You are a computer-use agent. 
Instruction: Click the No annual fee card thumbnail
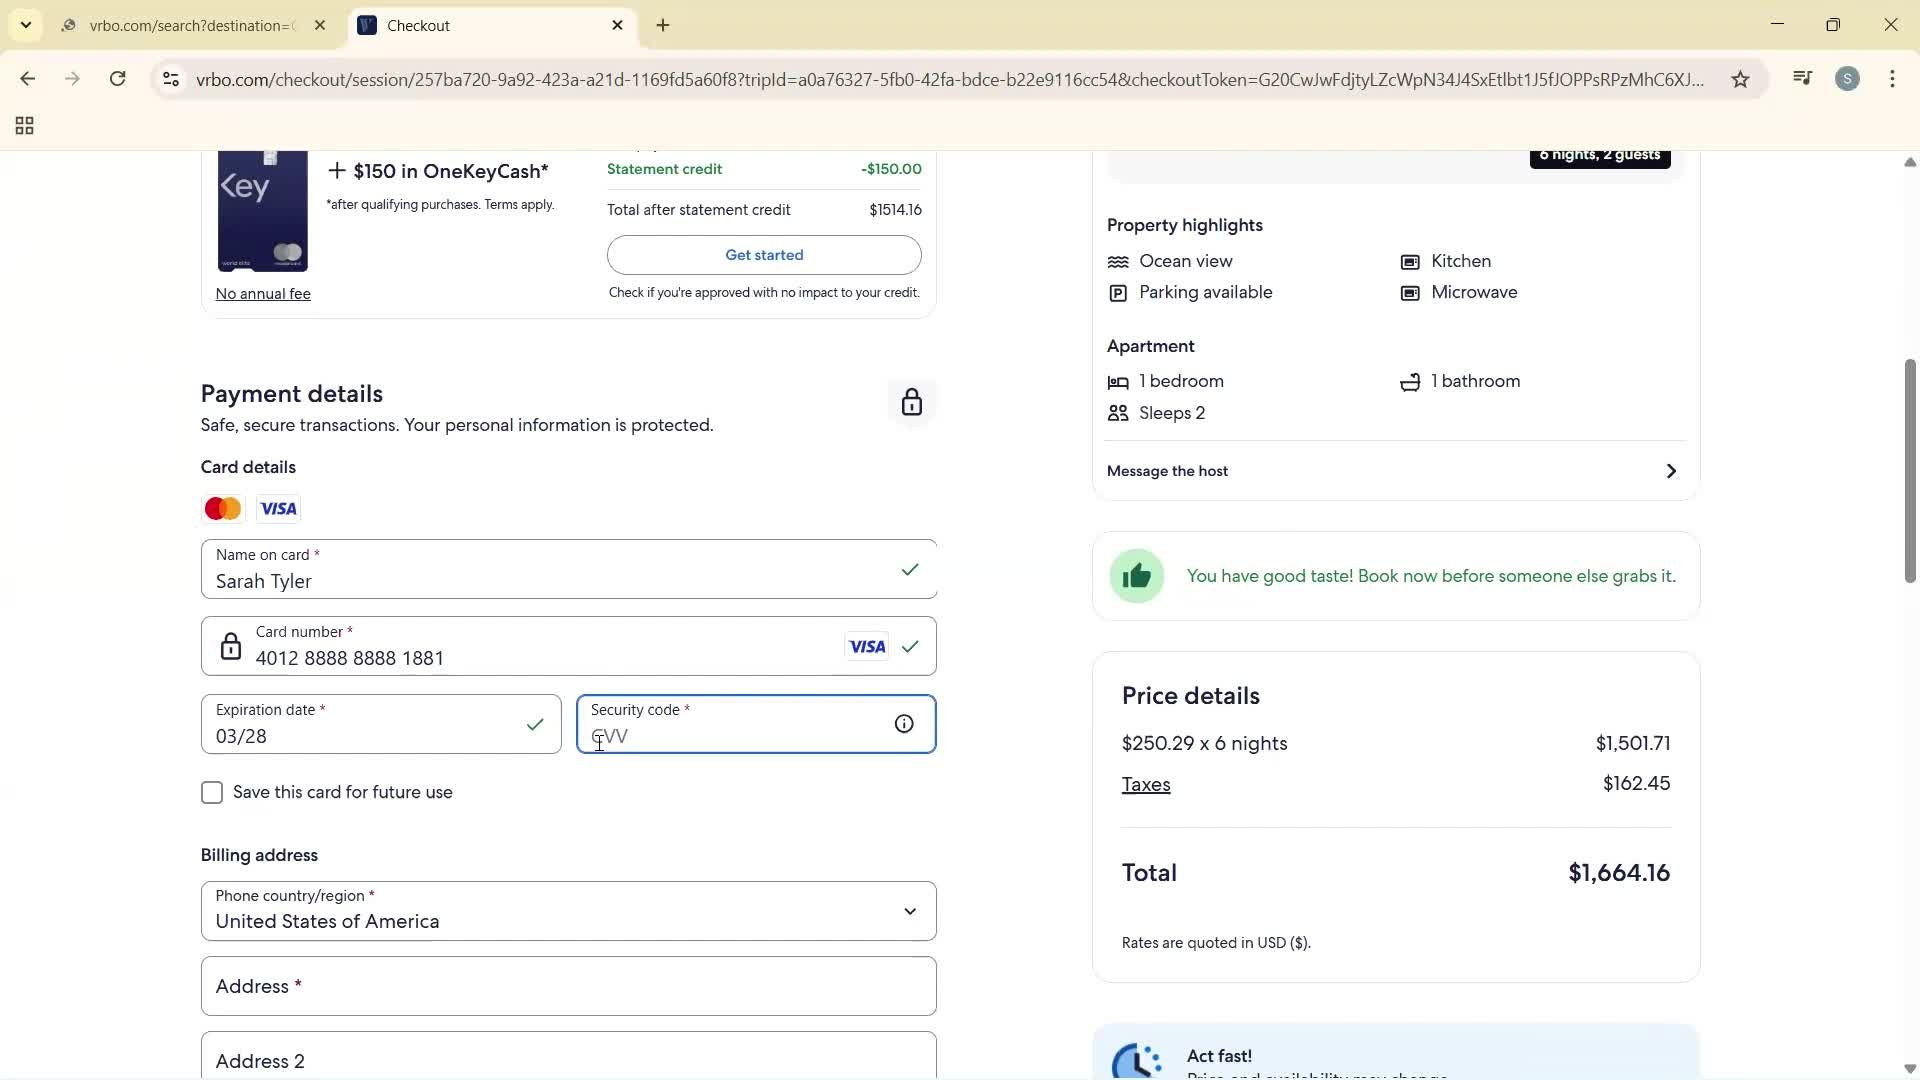coord(262,210)
